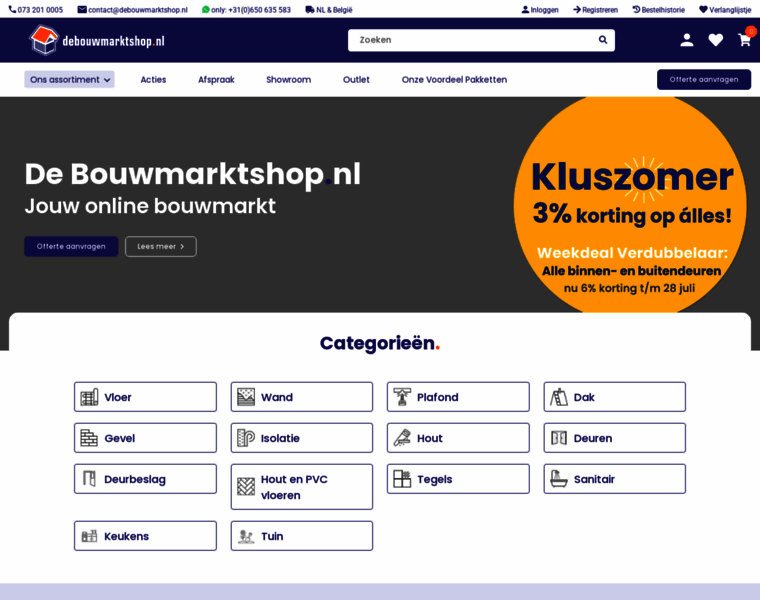Click the Tuin category icon

pyautogui.click(x=246, y=536)
